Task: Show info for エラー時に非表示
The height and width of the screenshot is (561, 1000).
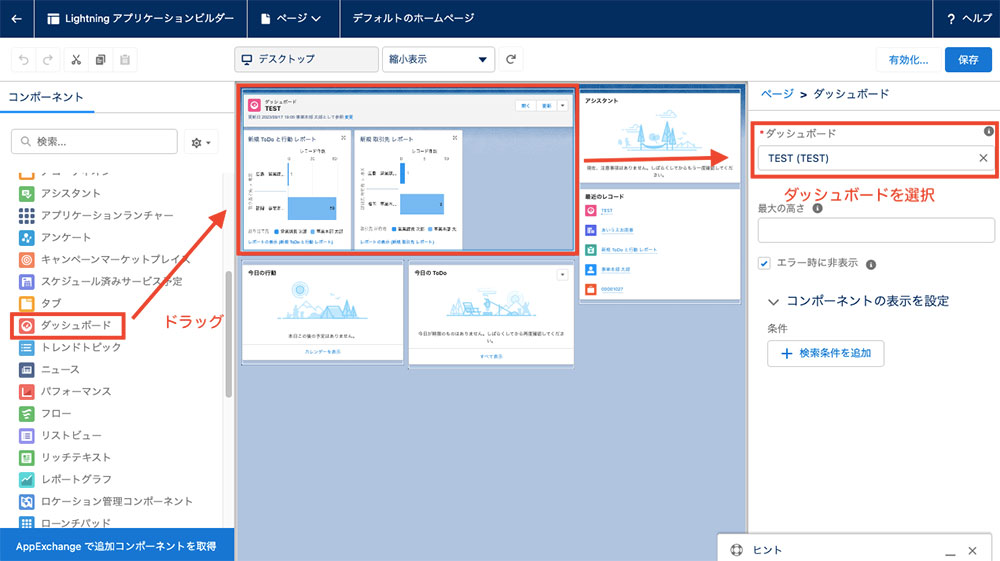Action: point(871,265)
